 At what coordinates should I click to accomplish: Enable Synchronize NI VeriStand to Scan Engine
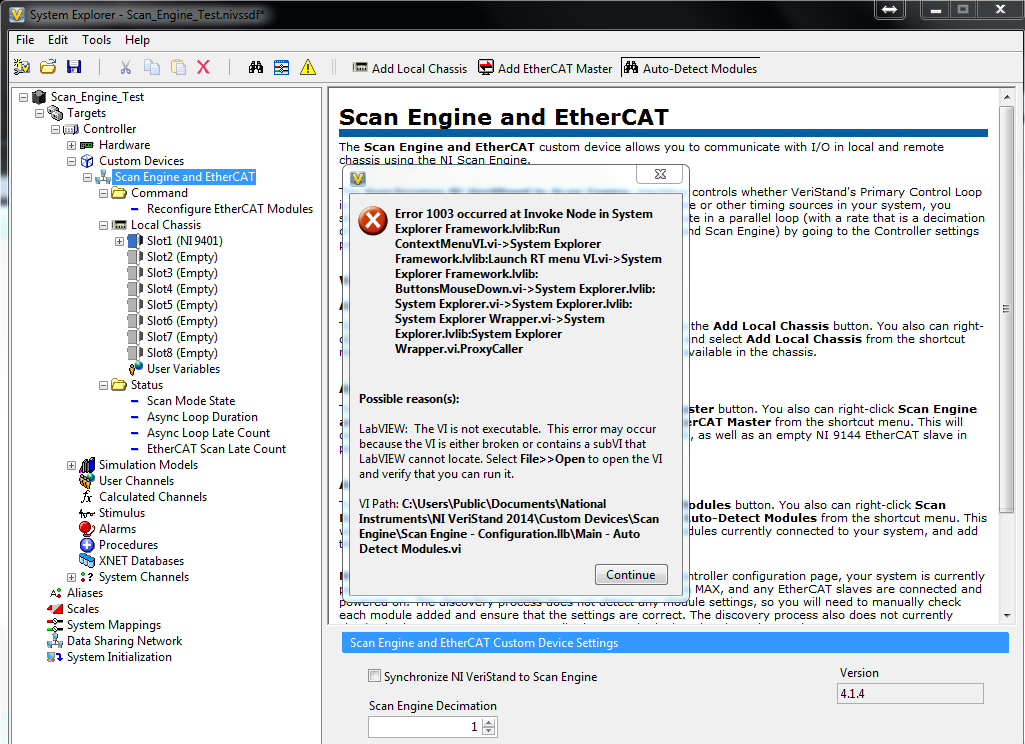pyautogui.click(x=374, y=675)
